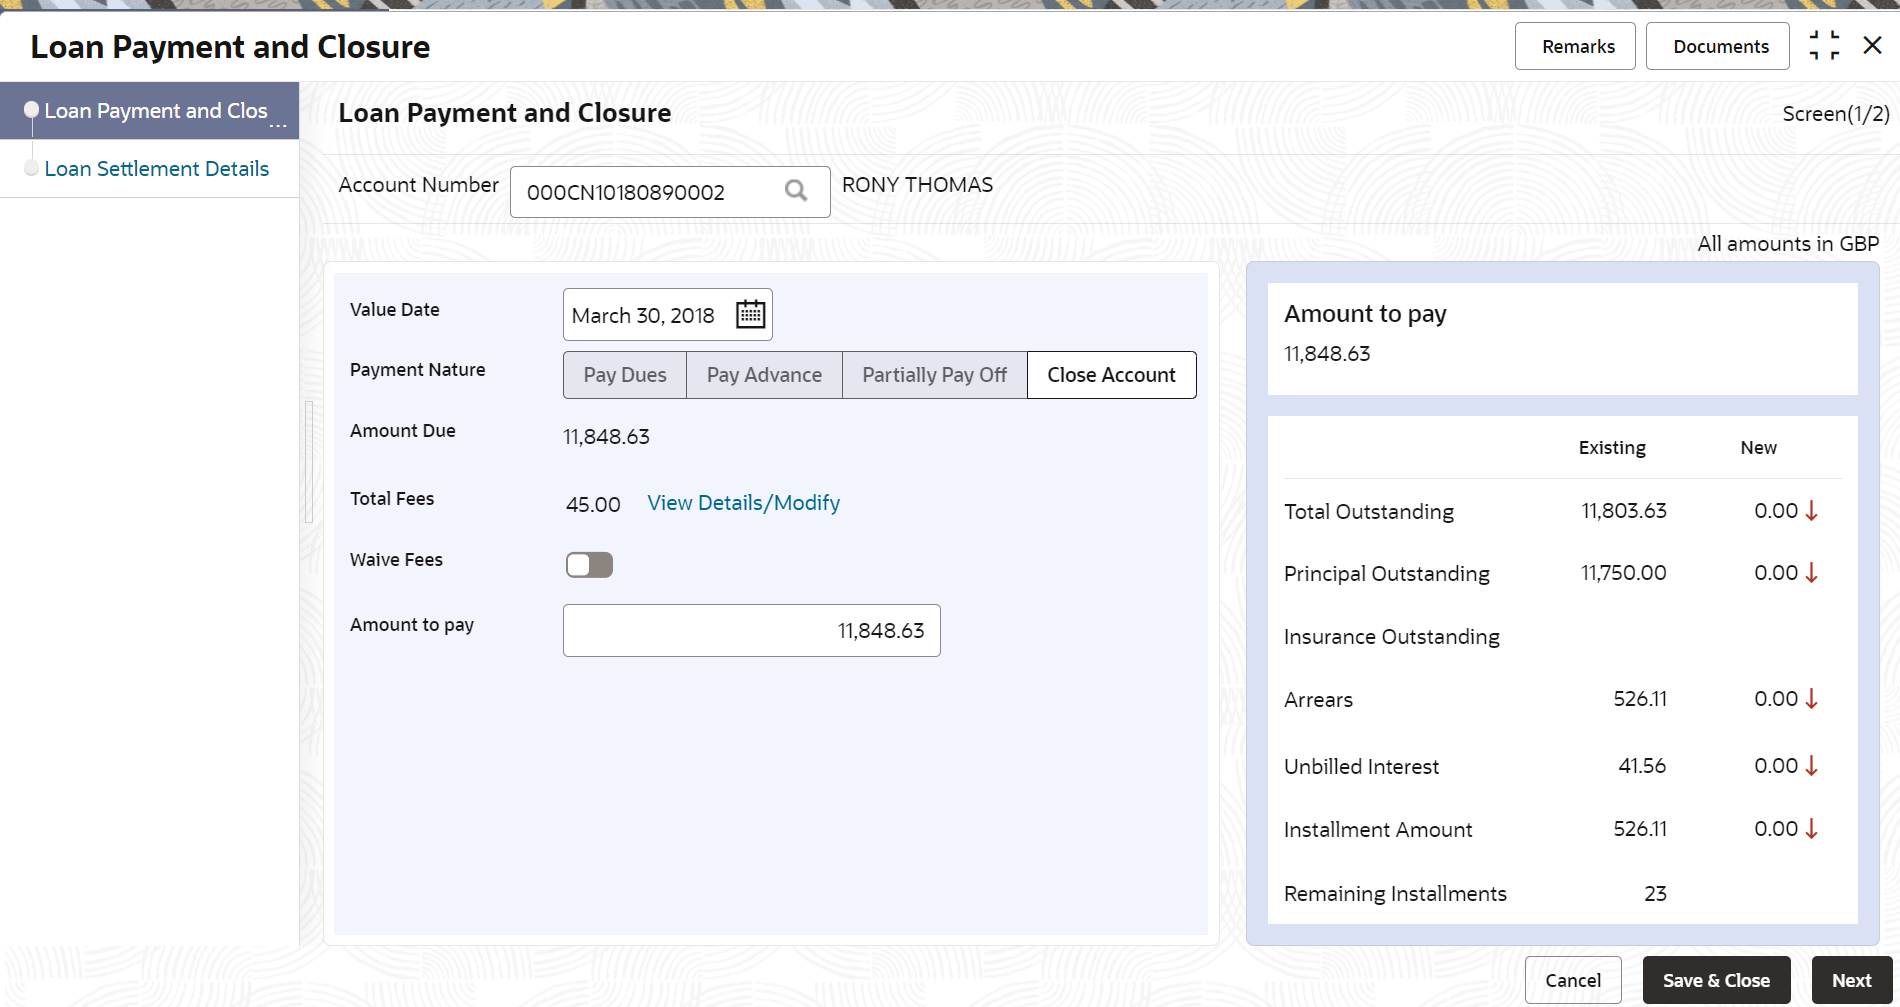Viewport: 1900px width, 1007px height.
Task: Click the account number search magnifier icon
Action: coord(796,190)
